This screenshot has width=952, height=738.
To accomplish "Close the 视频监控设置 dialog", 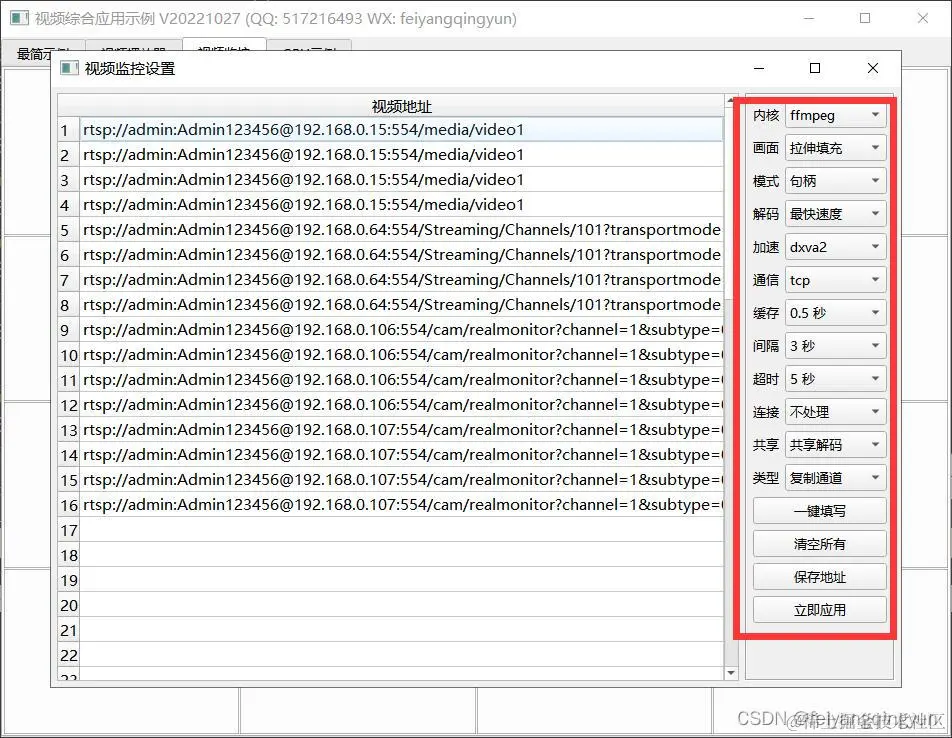I will pyautogui.click(x=872, y=68).
